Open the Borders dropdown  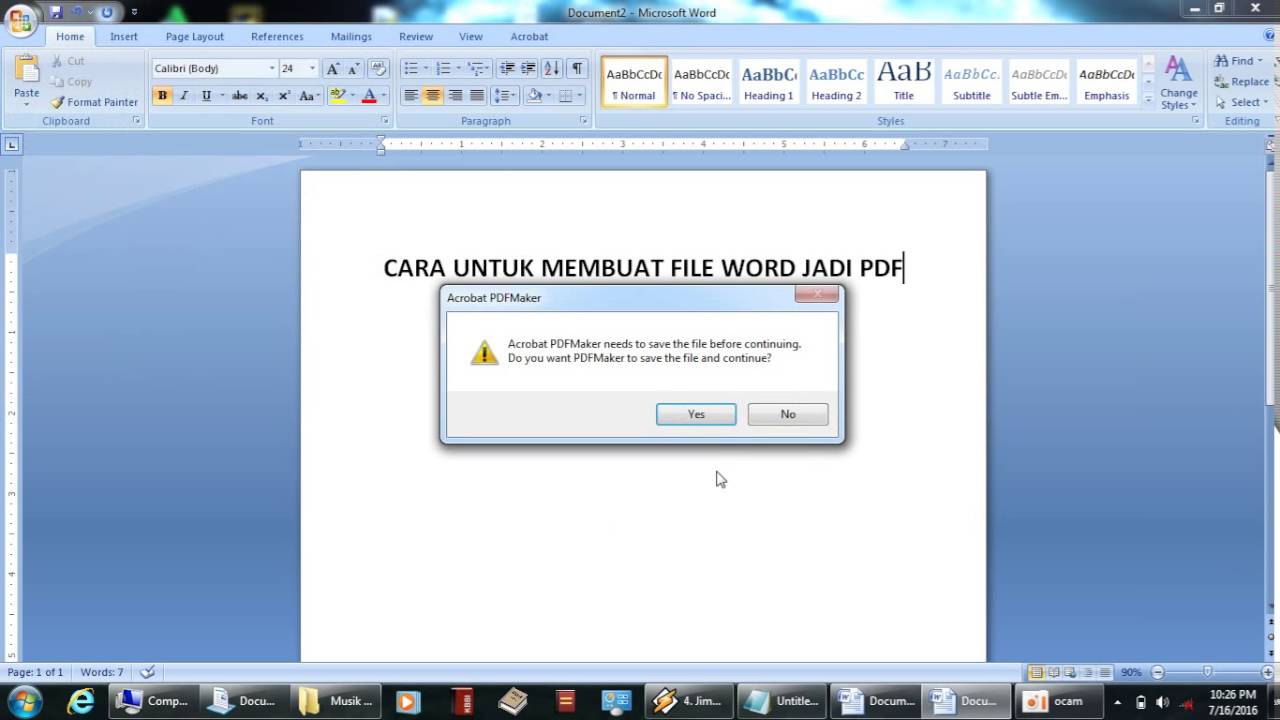(579, 96)
